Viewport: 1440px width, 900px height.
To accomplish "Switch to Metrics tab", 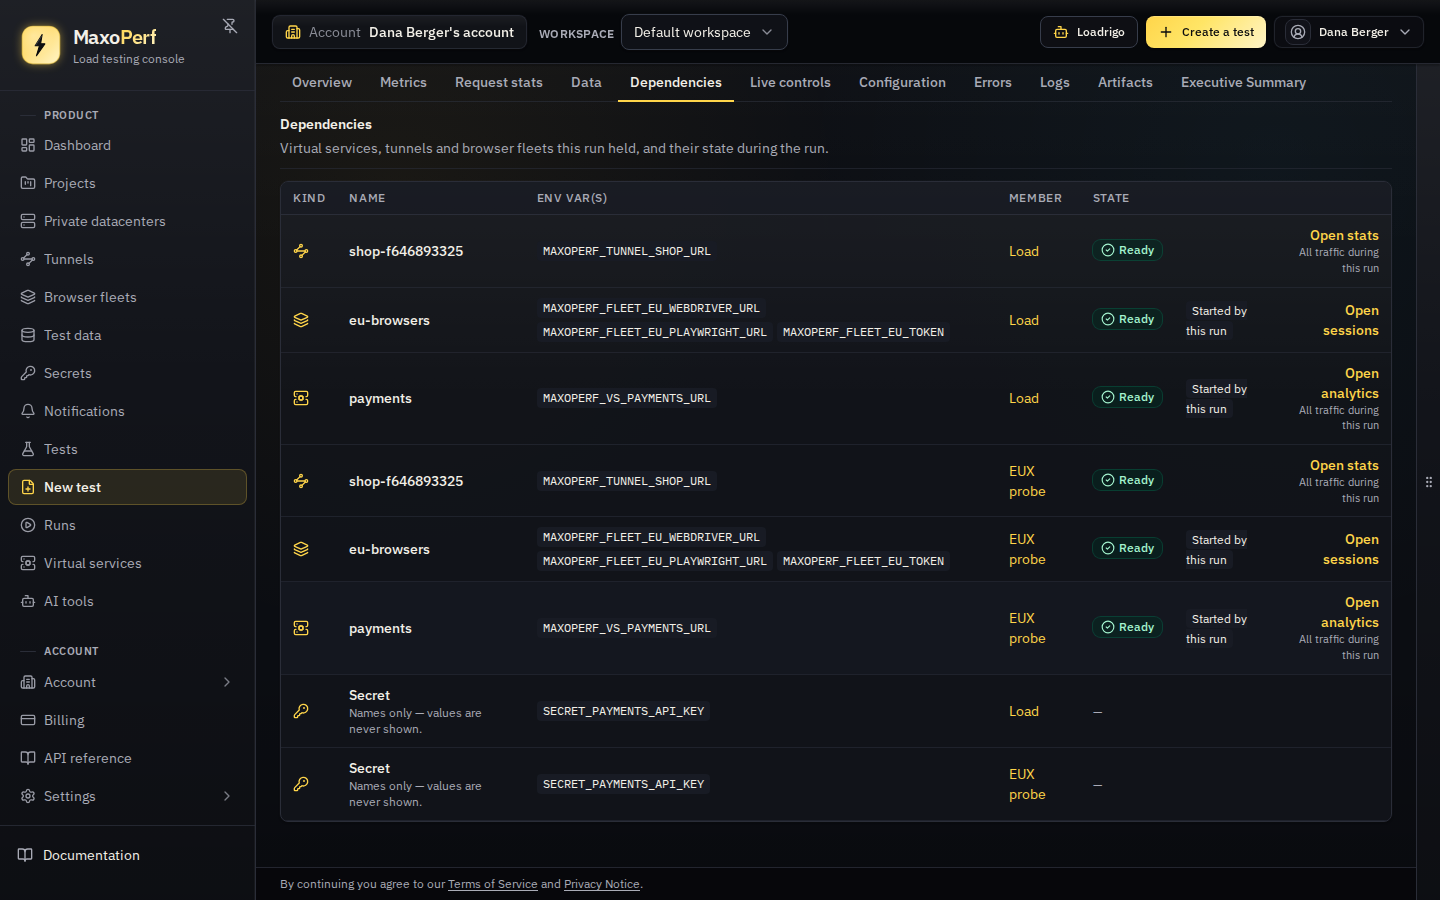I will point(403,82).
